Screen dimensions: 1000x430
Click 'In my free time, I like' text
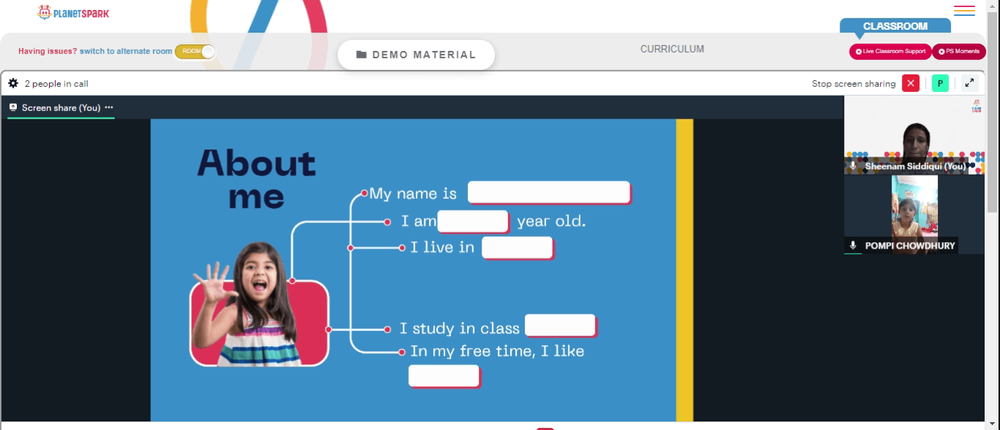[x=497, y=351]
